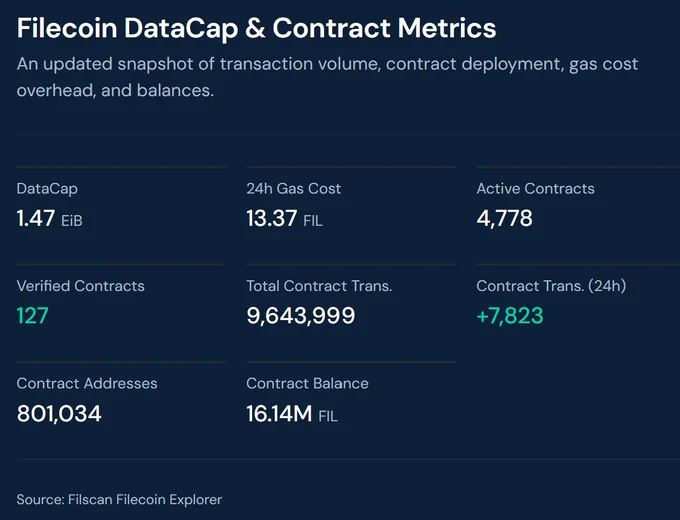
Task: Select the Verified Contracts label
Action: [81, 286]
